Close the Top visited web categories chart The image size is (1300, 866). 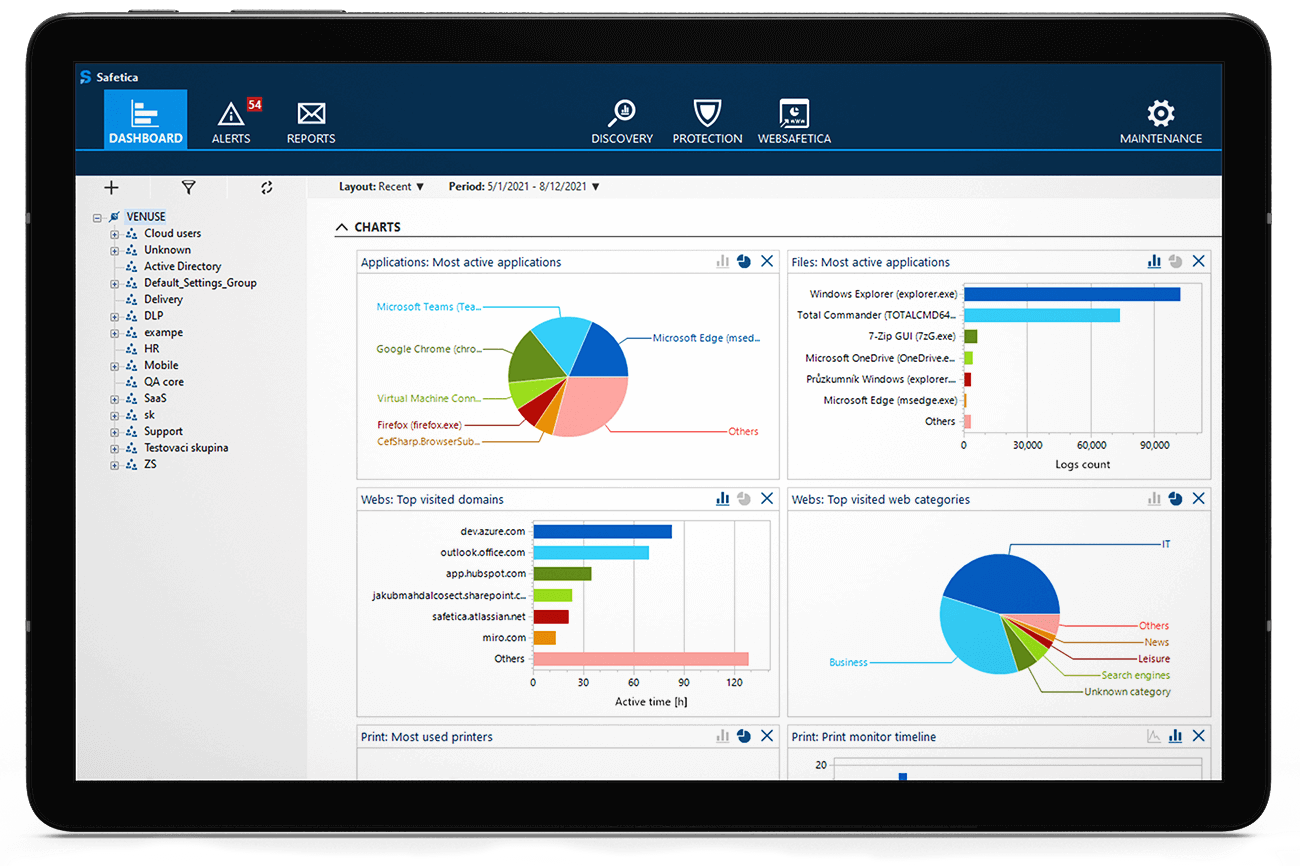1198,499
